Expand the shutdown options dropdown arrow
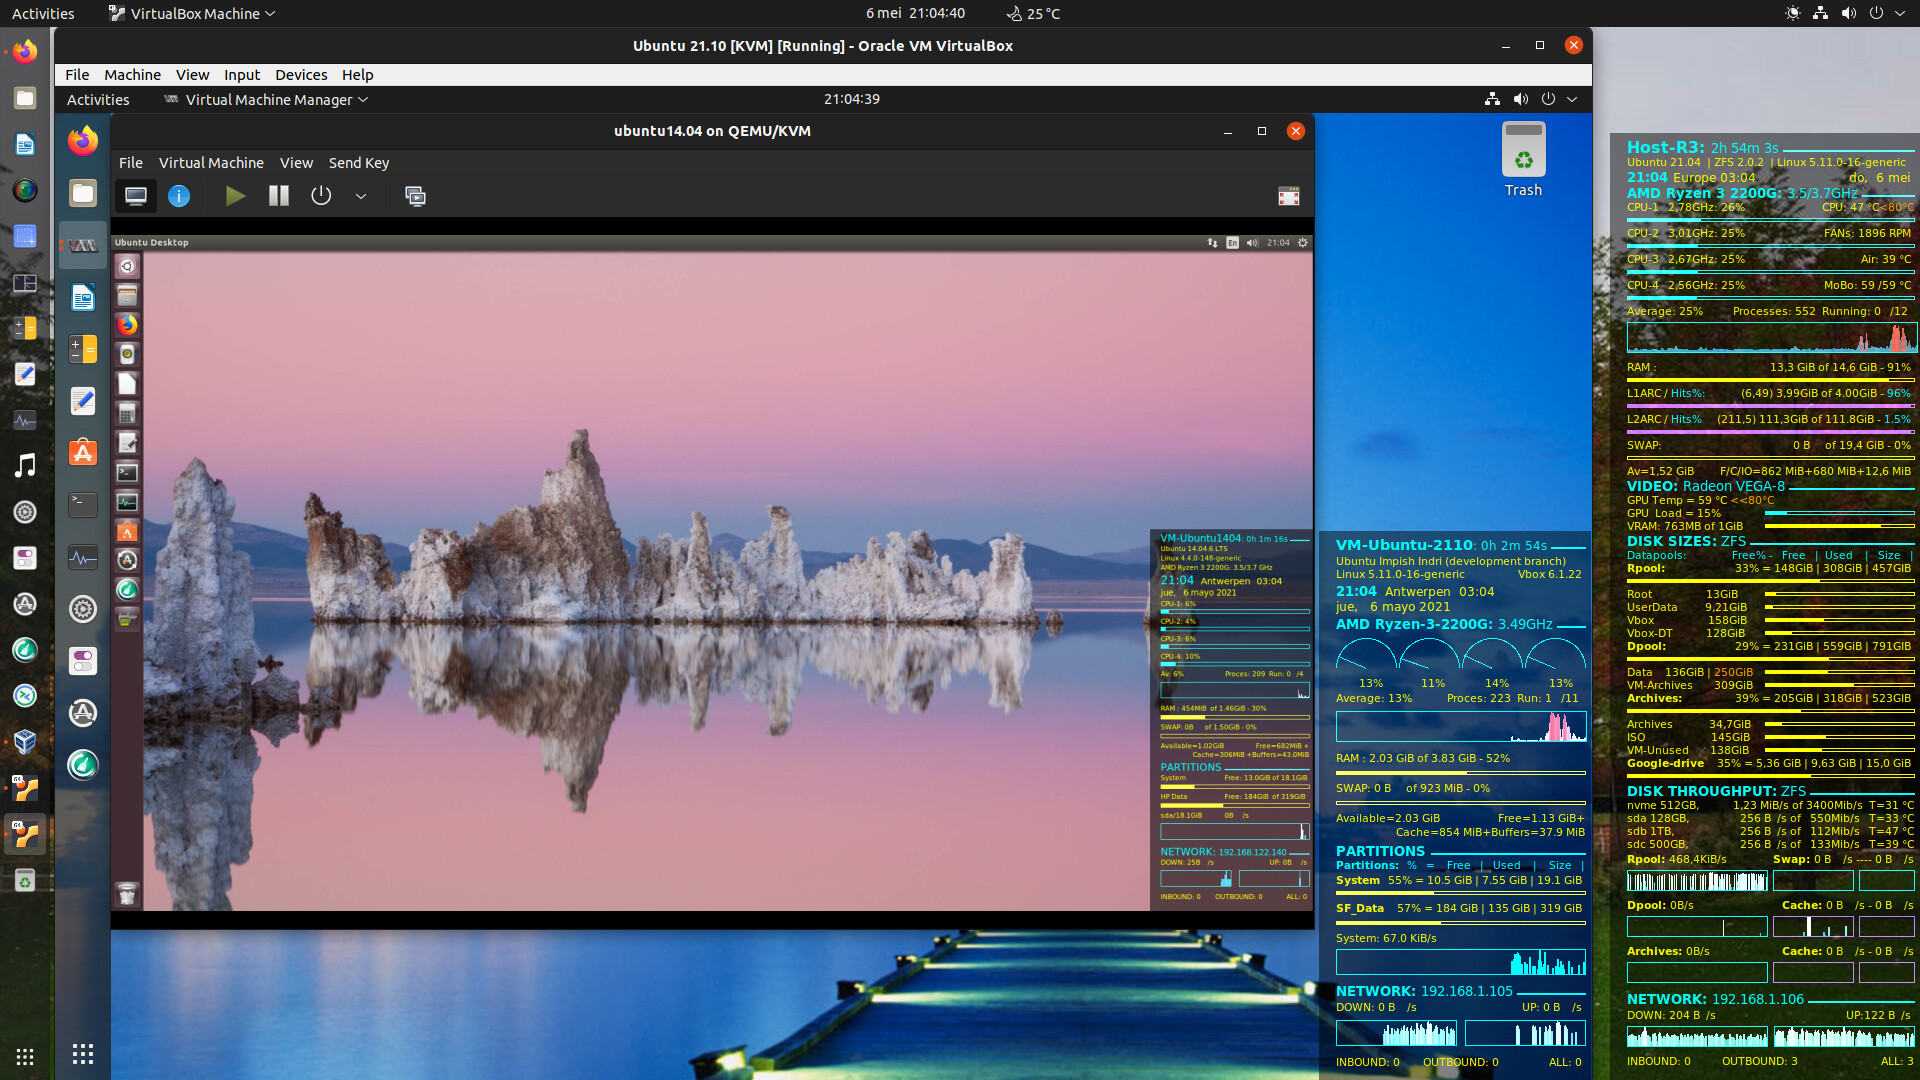This screenshot has height=1080, width=1920. pyautogui.click(x=361, y=196)
